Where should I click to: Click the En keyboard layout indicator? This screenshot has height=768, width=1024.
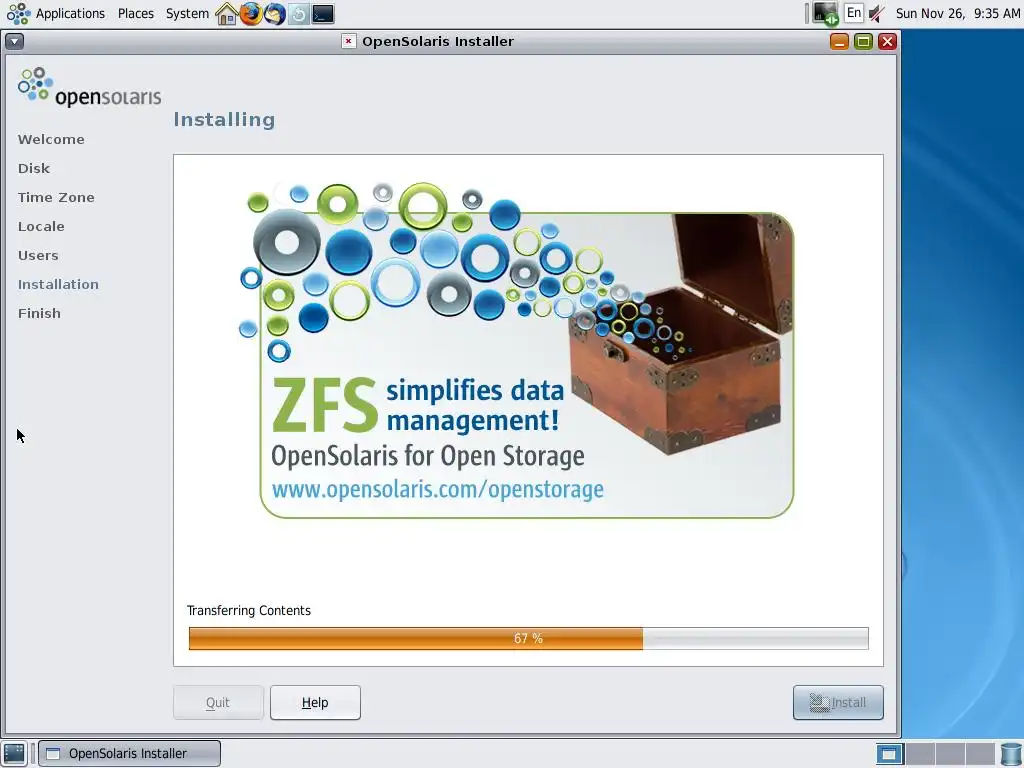click(854, 13)
